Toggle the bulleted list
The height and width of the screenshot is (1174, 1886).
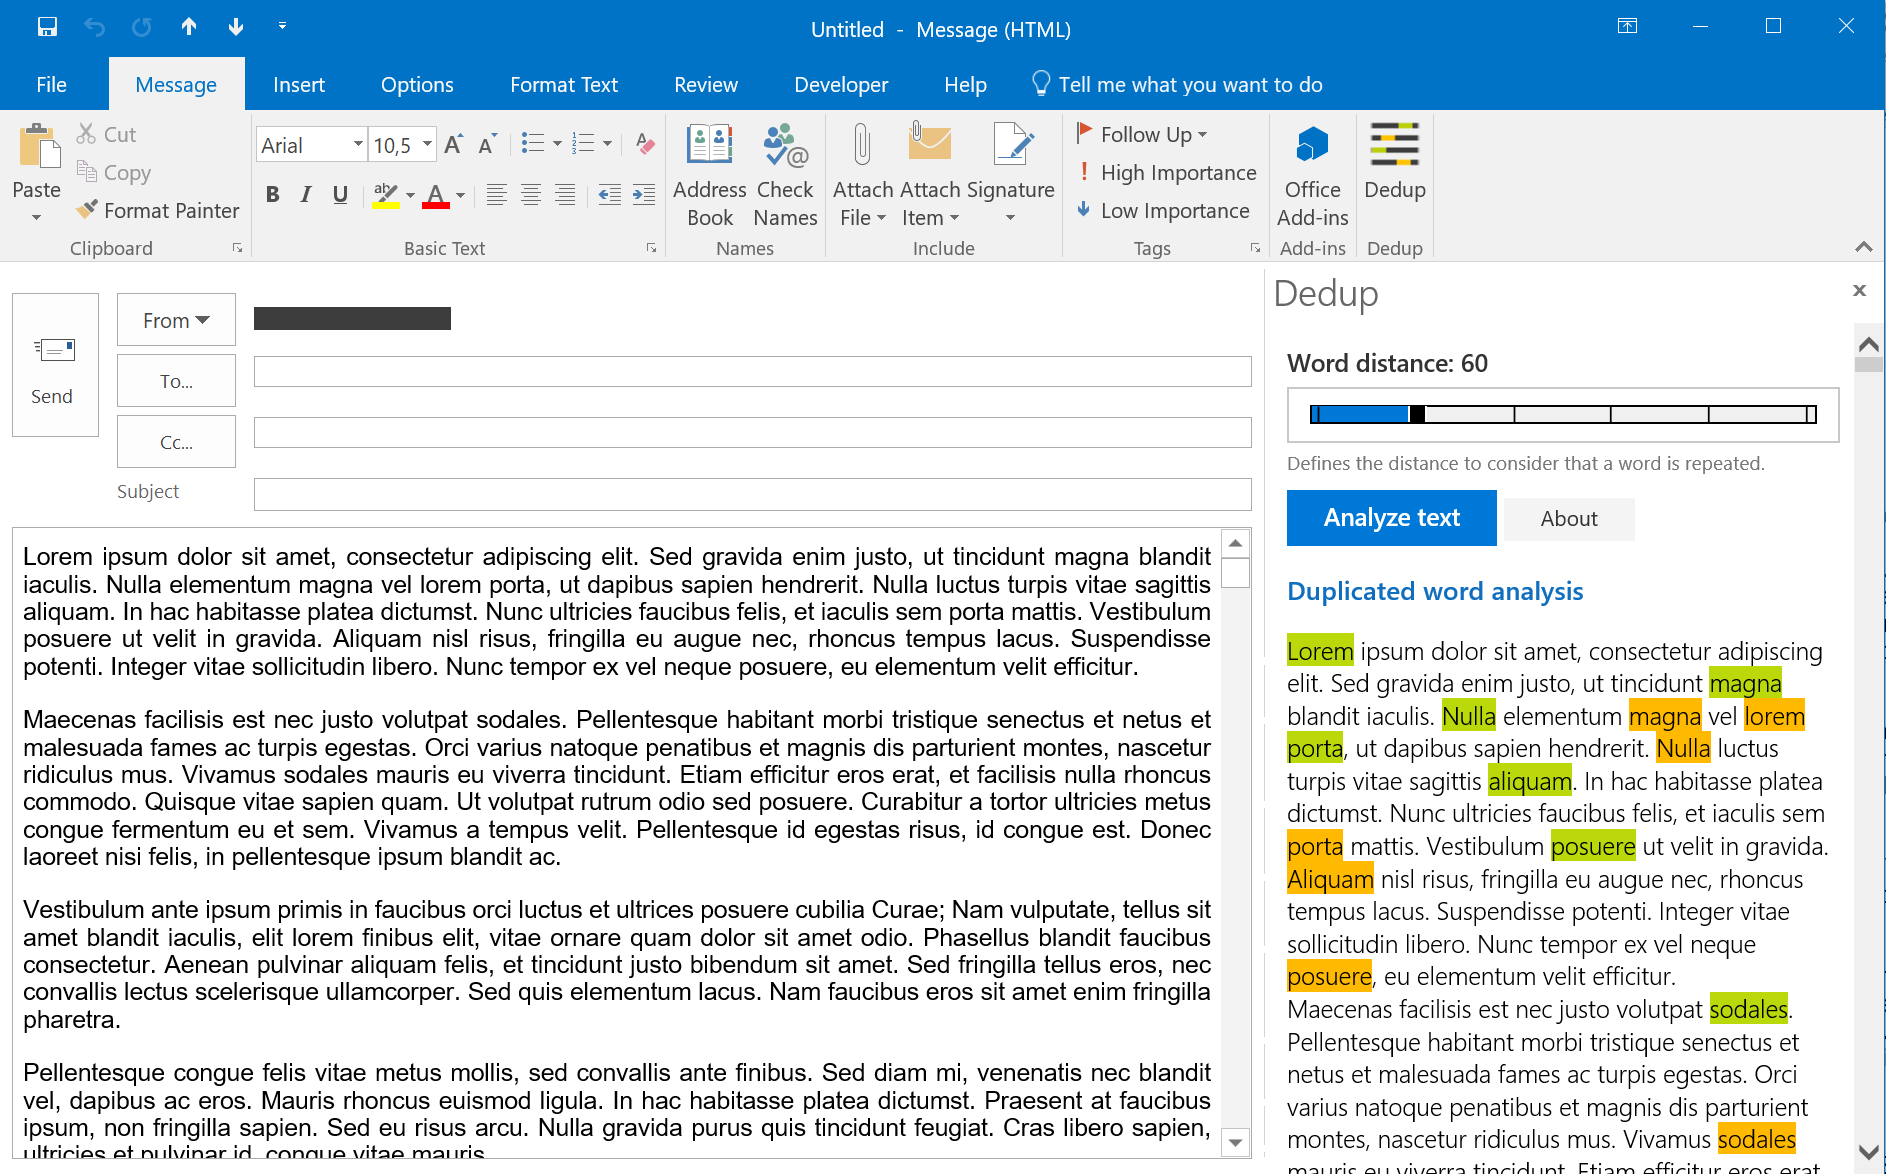pyautogui.click(x=533, y=144)
